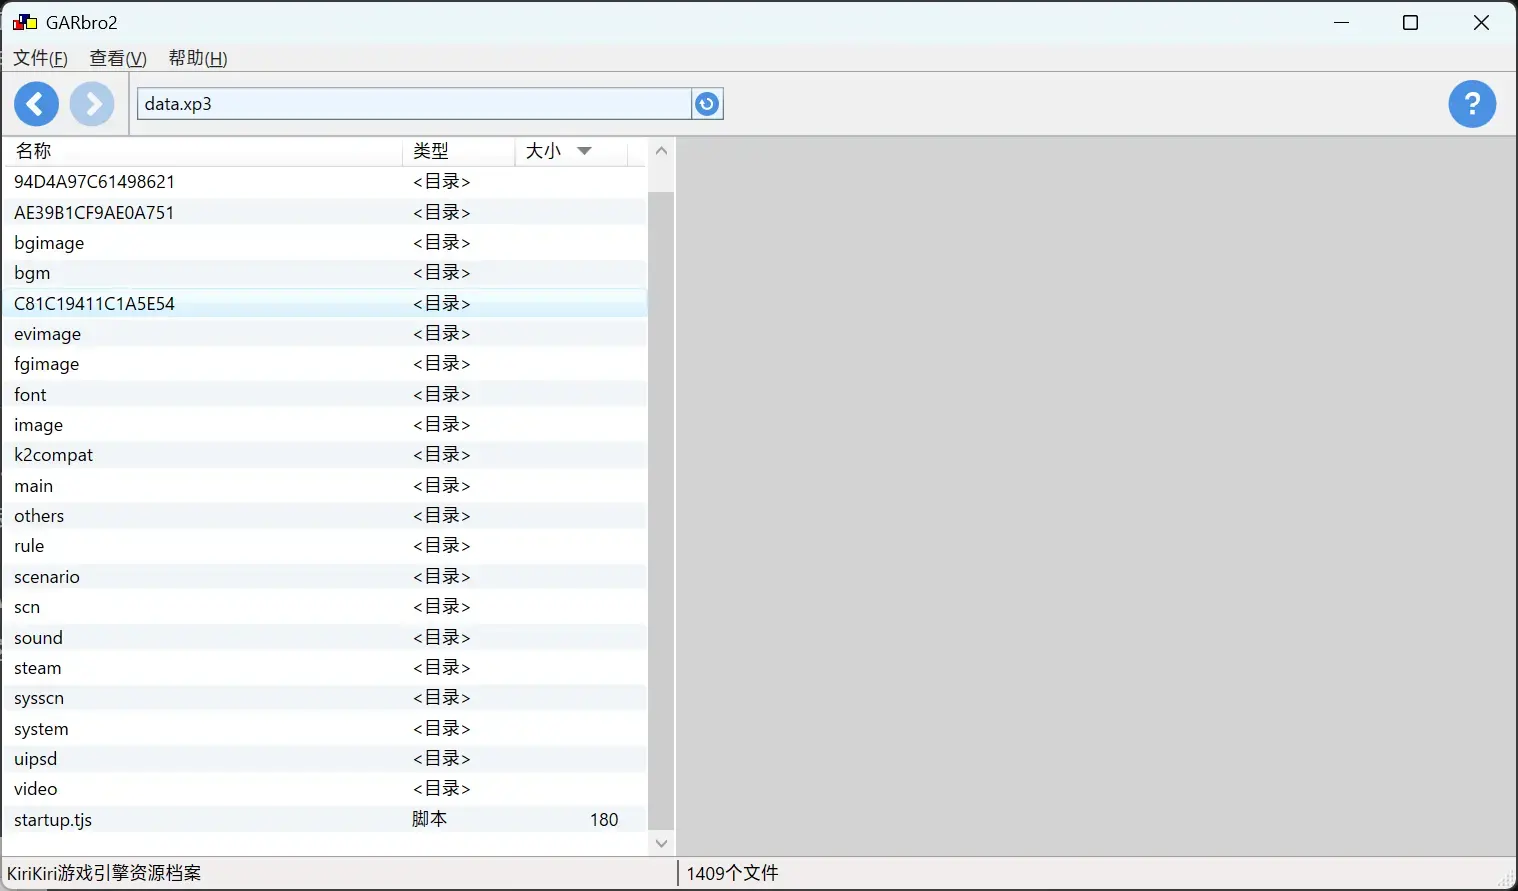Select the video directory
The height and width of the screenshot is (891, 1518).
pos(325,789)
